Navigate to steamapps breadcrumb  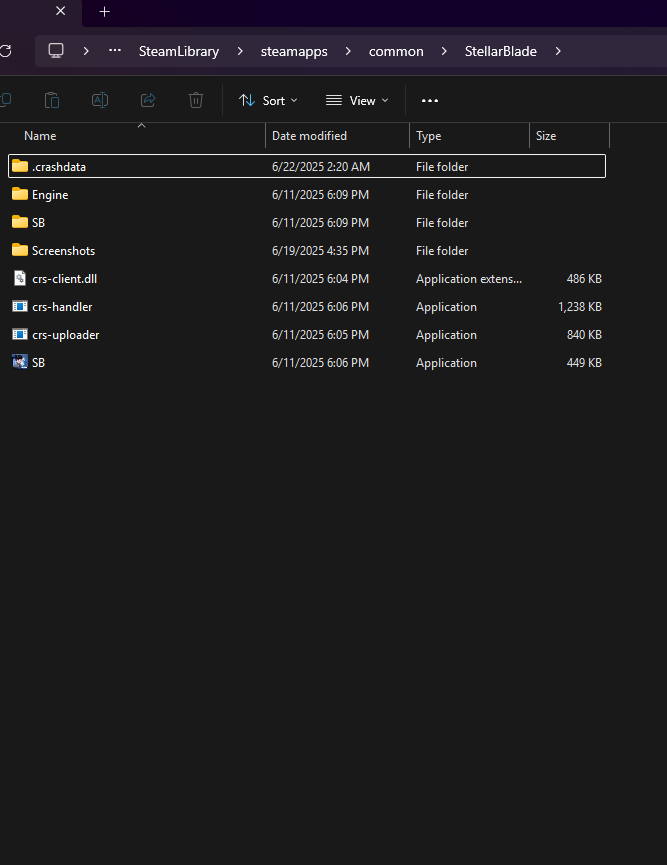coord(294,51)
